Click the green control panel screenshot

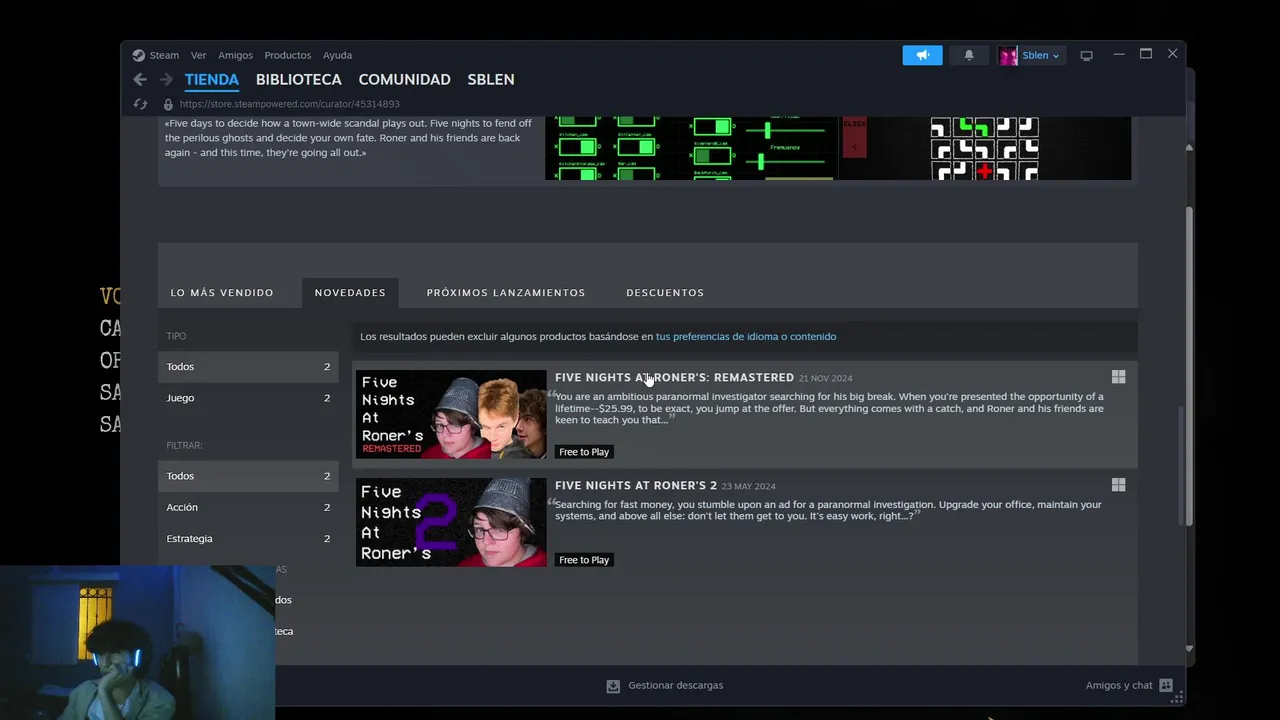coord(691,148)
